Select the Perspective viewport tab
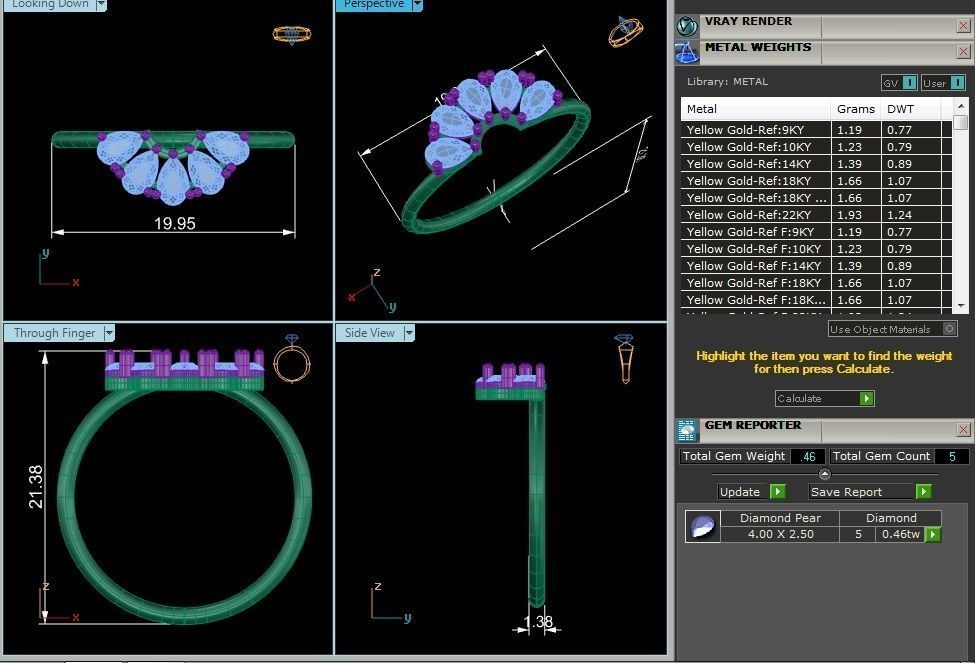The width and height of the screenshot is (975, 663). [374, 5]
